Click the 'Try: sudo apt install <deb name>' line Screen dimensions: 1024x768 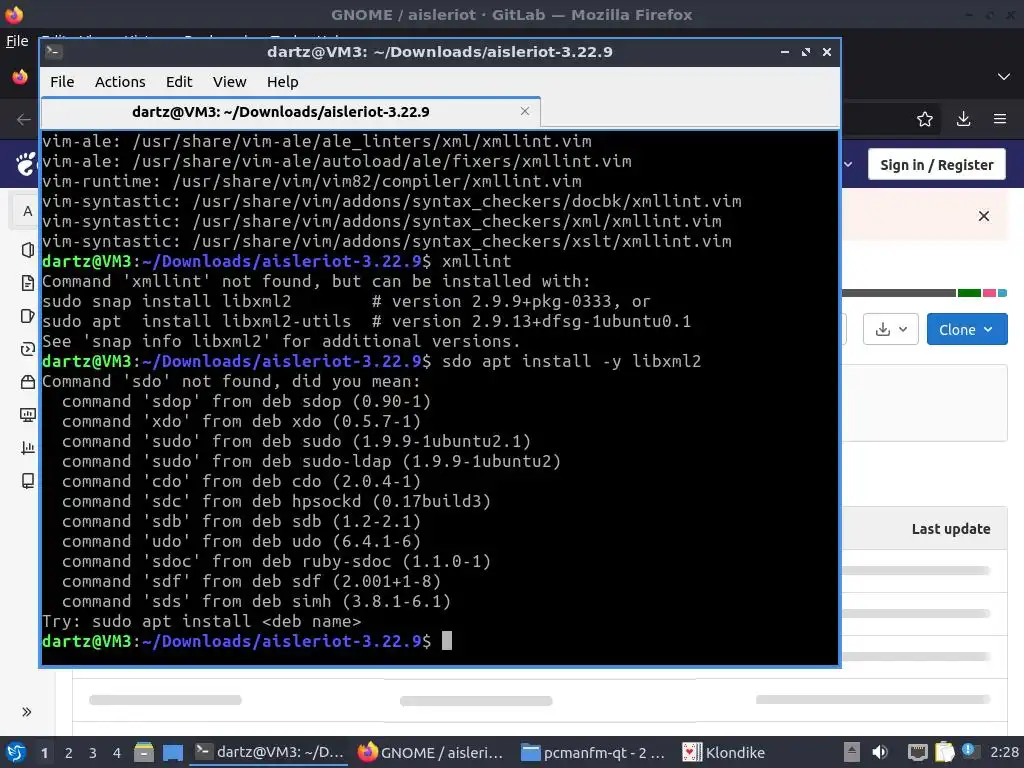[x=201, y=621]
